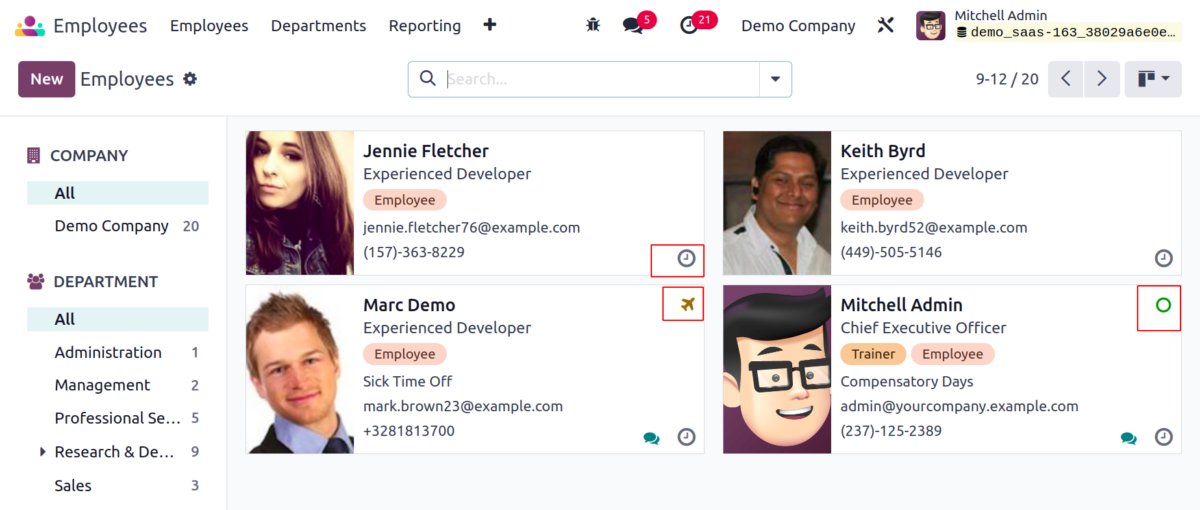Screen dimensions: 1200x510
Task: Open the activities clock icon in navbar
Action: (x=689, y=26)
